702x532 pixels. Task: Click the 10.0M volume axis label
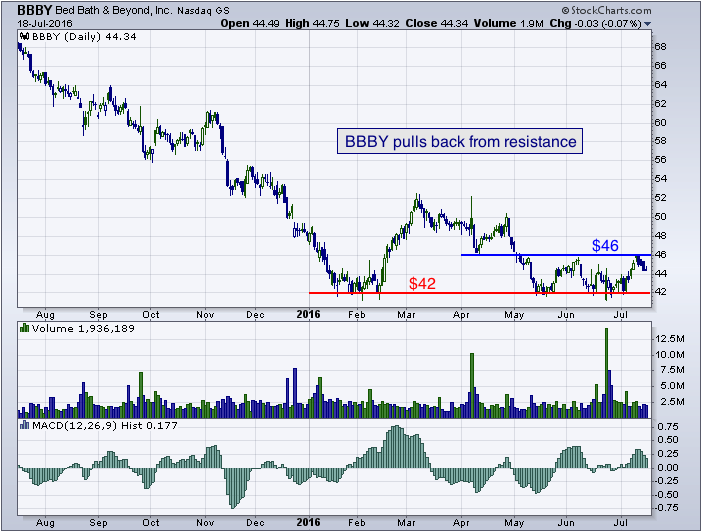point(670,355)
